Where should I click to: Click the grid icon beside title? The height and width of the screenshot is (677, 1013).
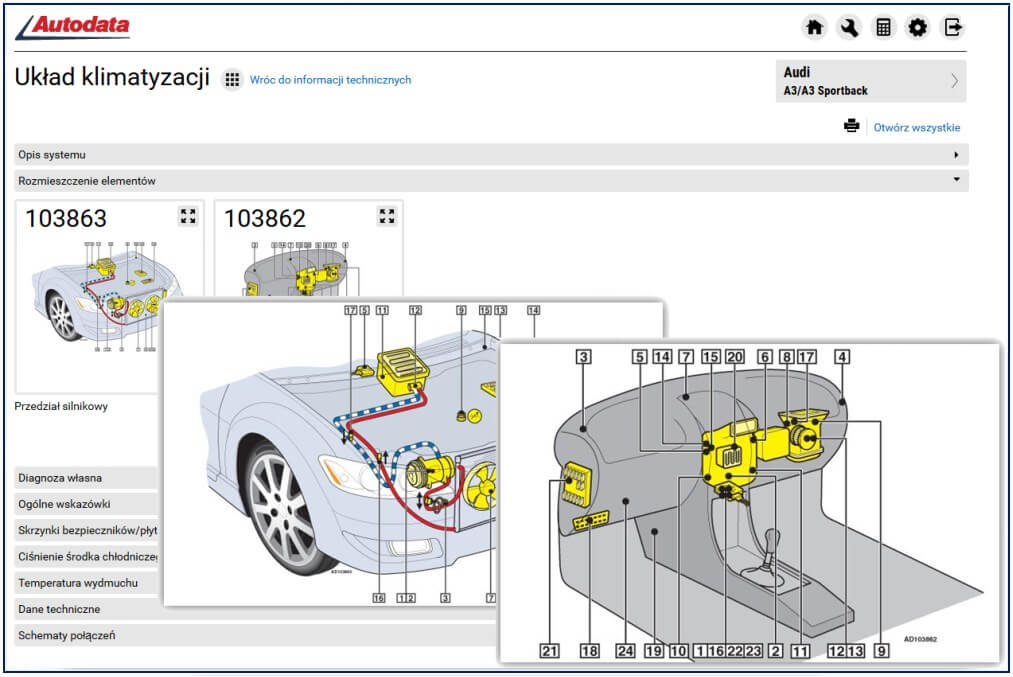[x=232, y=79]
